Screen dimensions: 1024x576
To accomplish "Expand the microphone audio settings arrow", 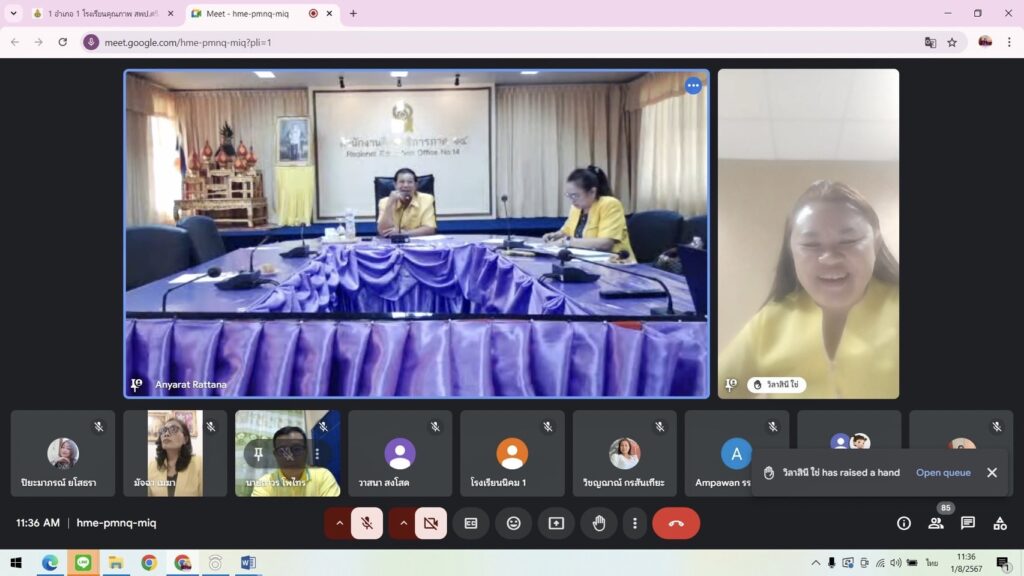I will pyautogui.click(x=339, y=523).
